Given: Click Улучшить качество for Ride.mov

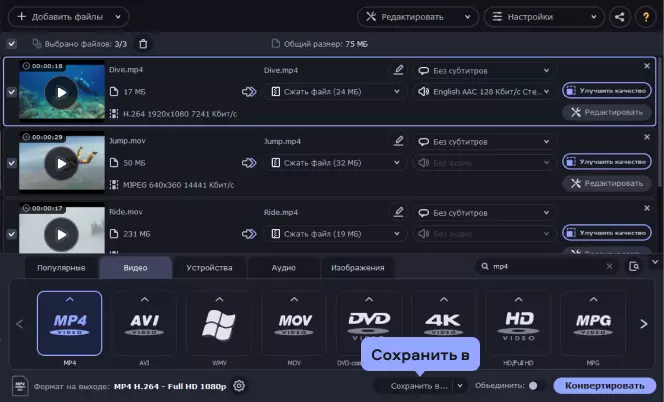Looking at the screenshot, I should (x=607, y=233).
